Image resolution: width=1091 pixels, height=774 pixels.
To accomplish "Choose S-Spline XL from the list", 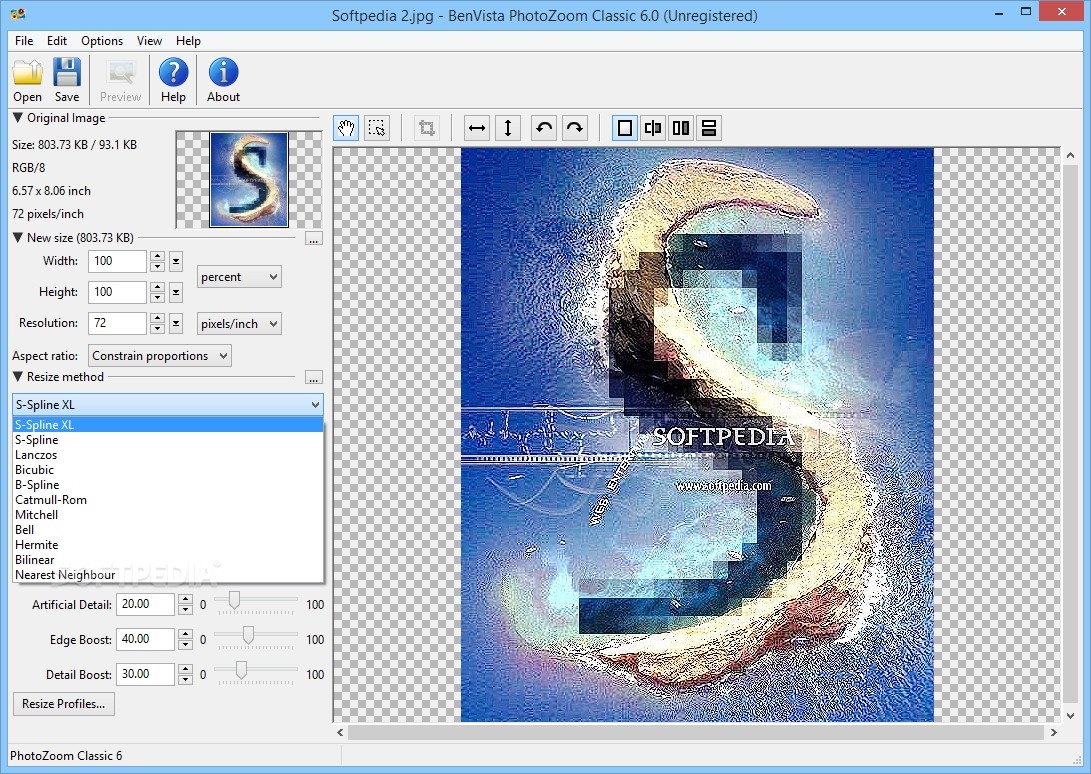I will (x=168, y=425).
